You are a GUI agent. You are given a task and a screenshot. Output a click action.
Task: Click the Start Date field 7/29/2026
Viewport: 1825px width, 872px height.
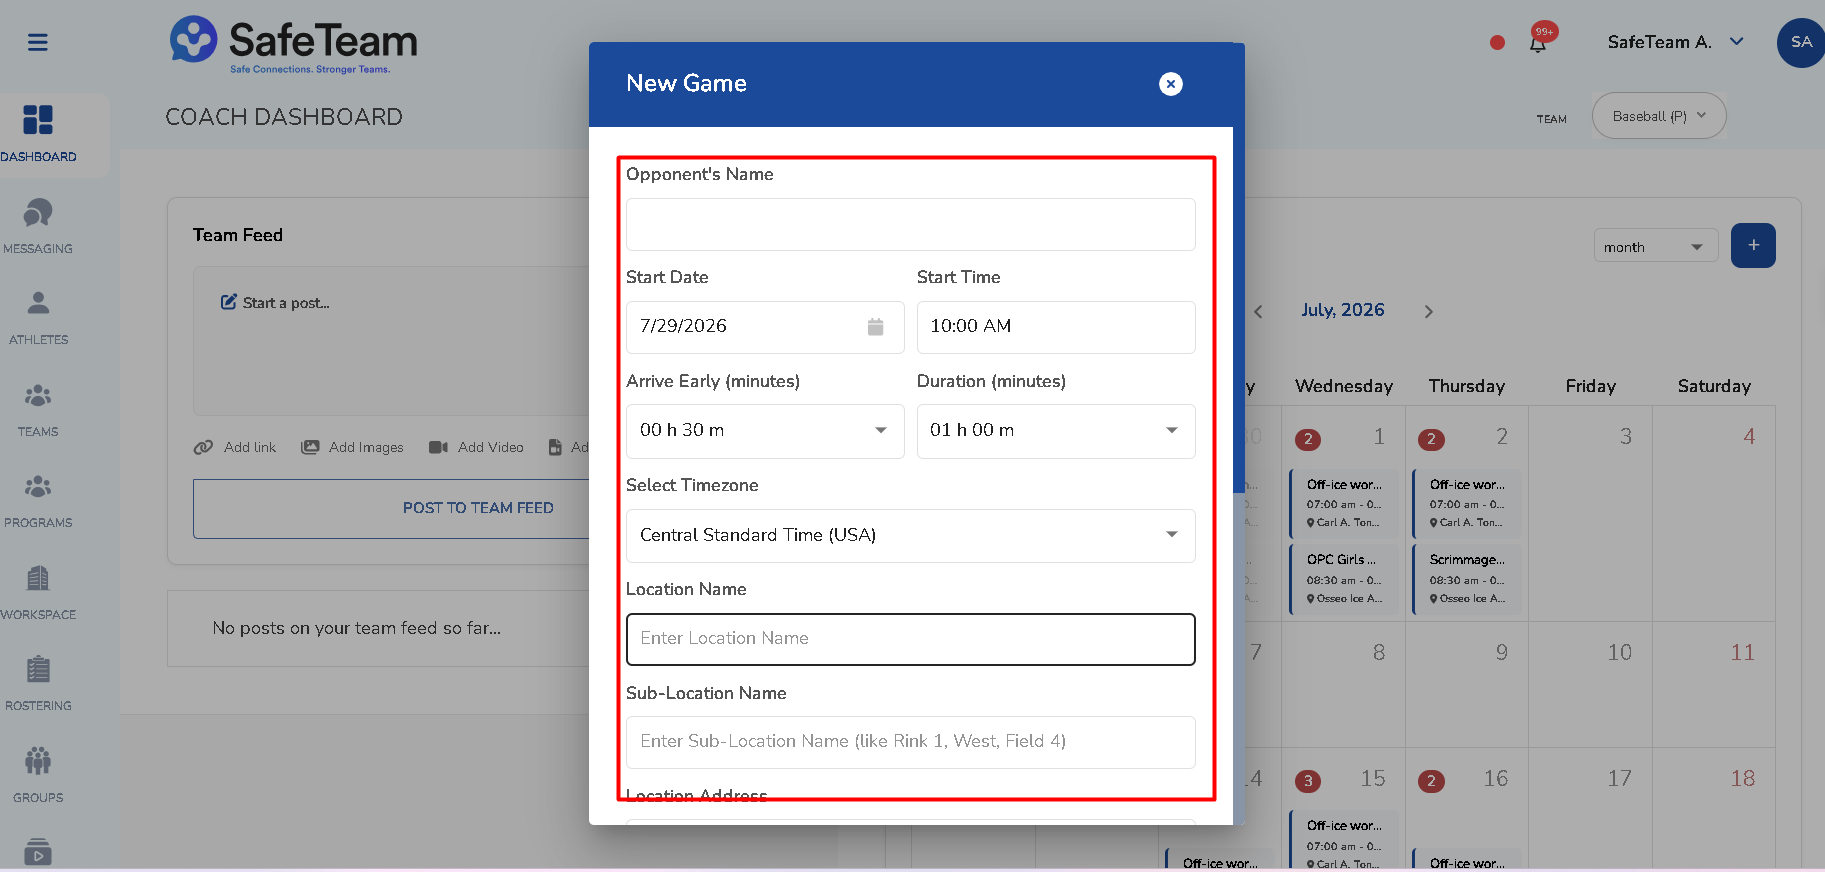point(765,327)
